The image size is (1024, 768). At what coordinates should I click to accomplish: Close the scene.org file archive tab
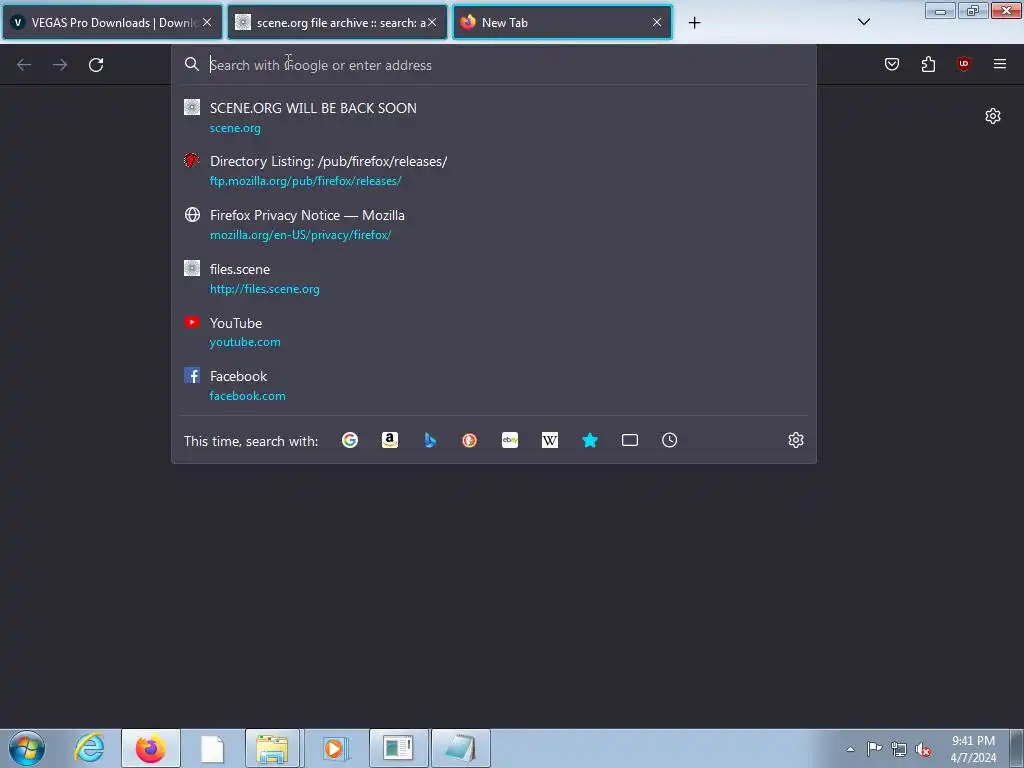point(432,22)
